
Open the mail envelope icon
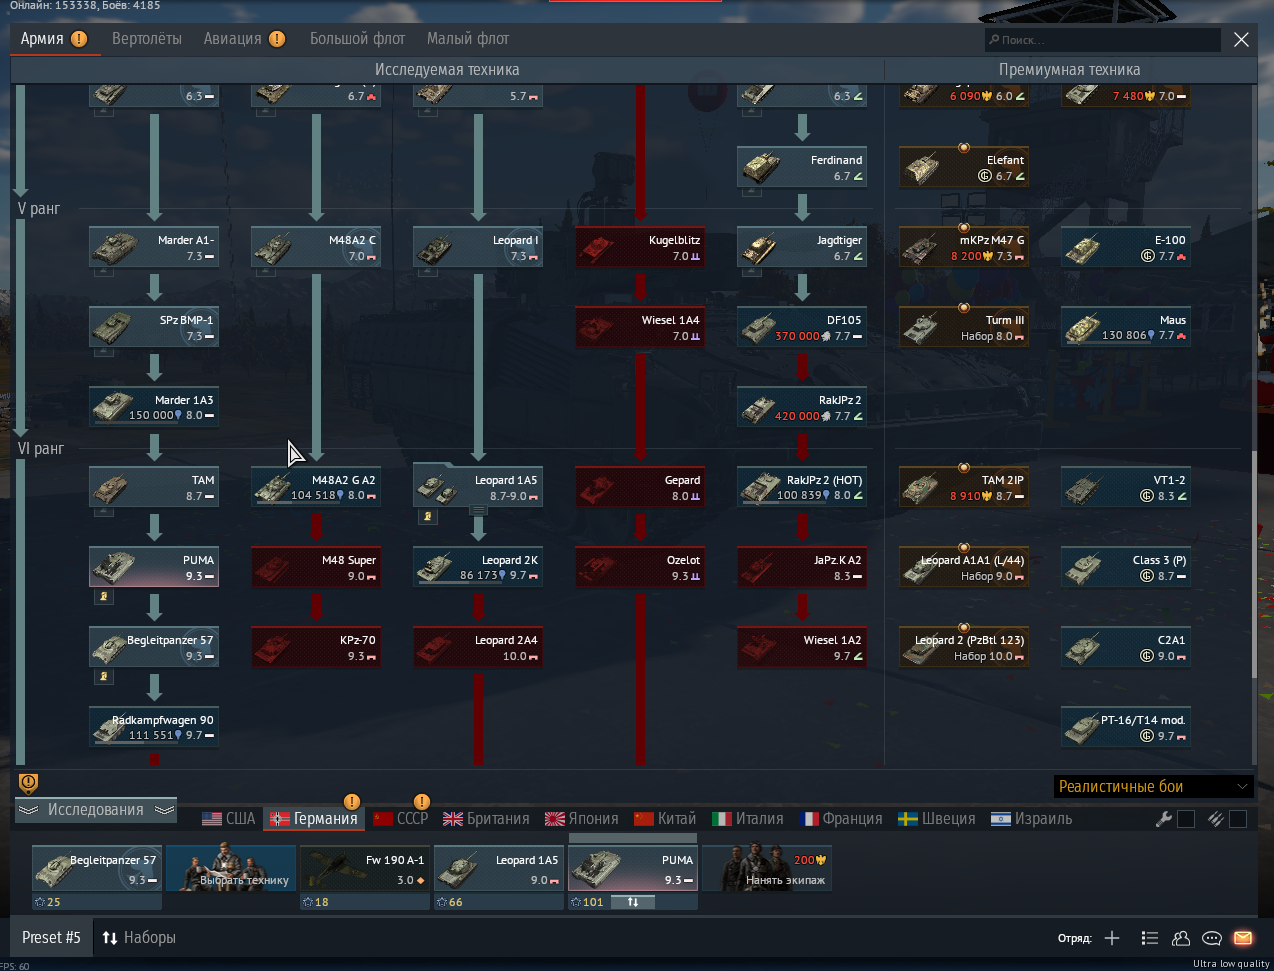click(1243, 938)
